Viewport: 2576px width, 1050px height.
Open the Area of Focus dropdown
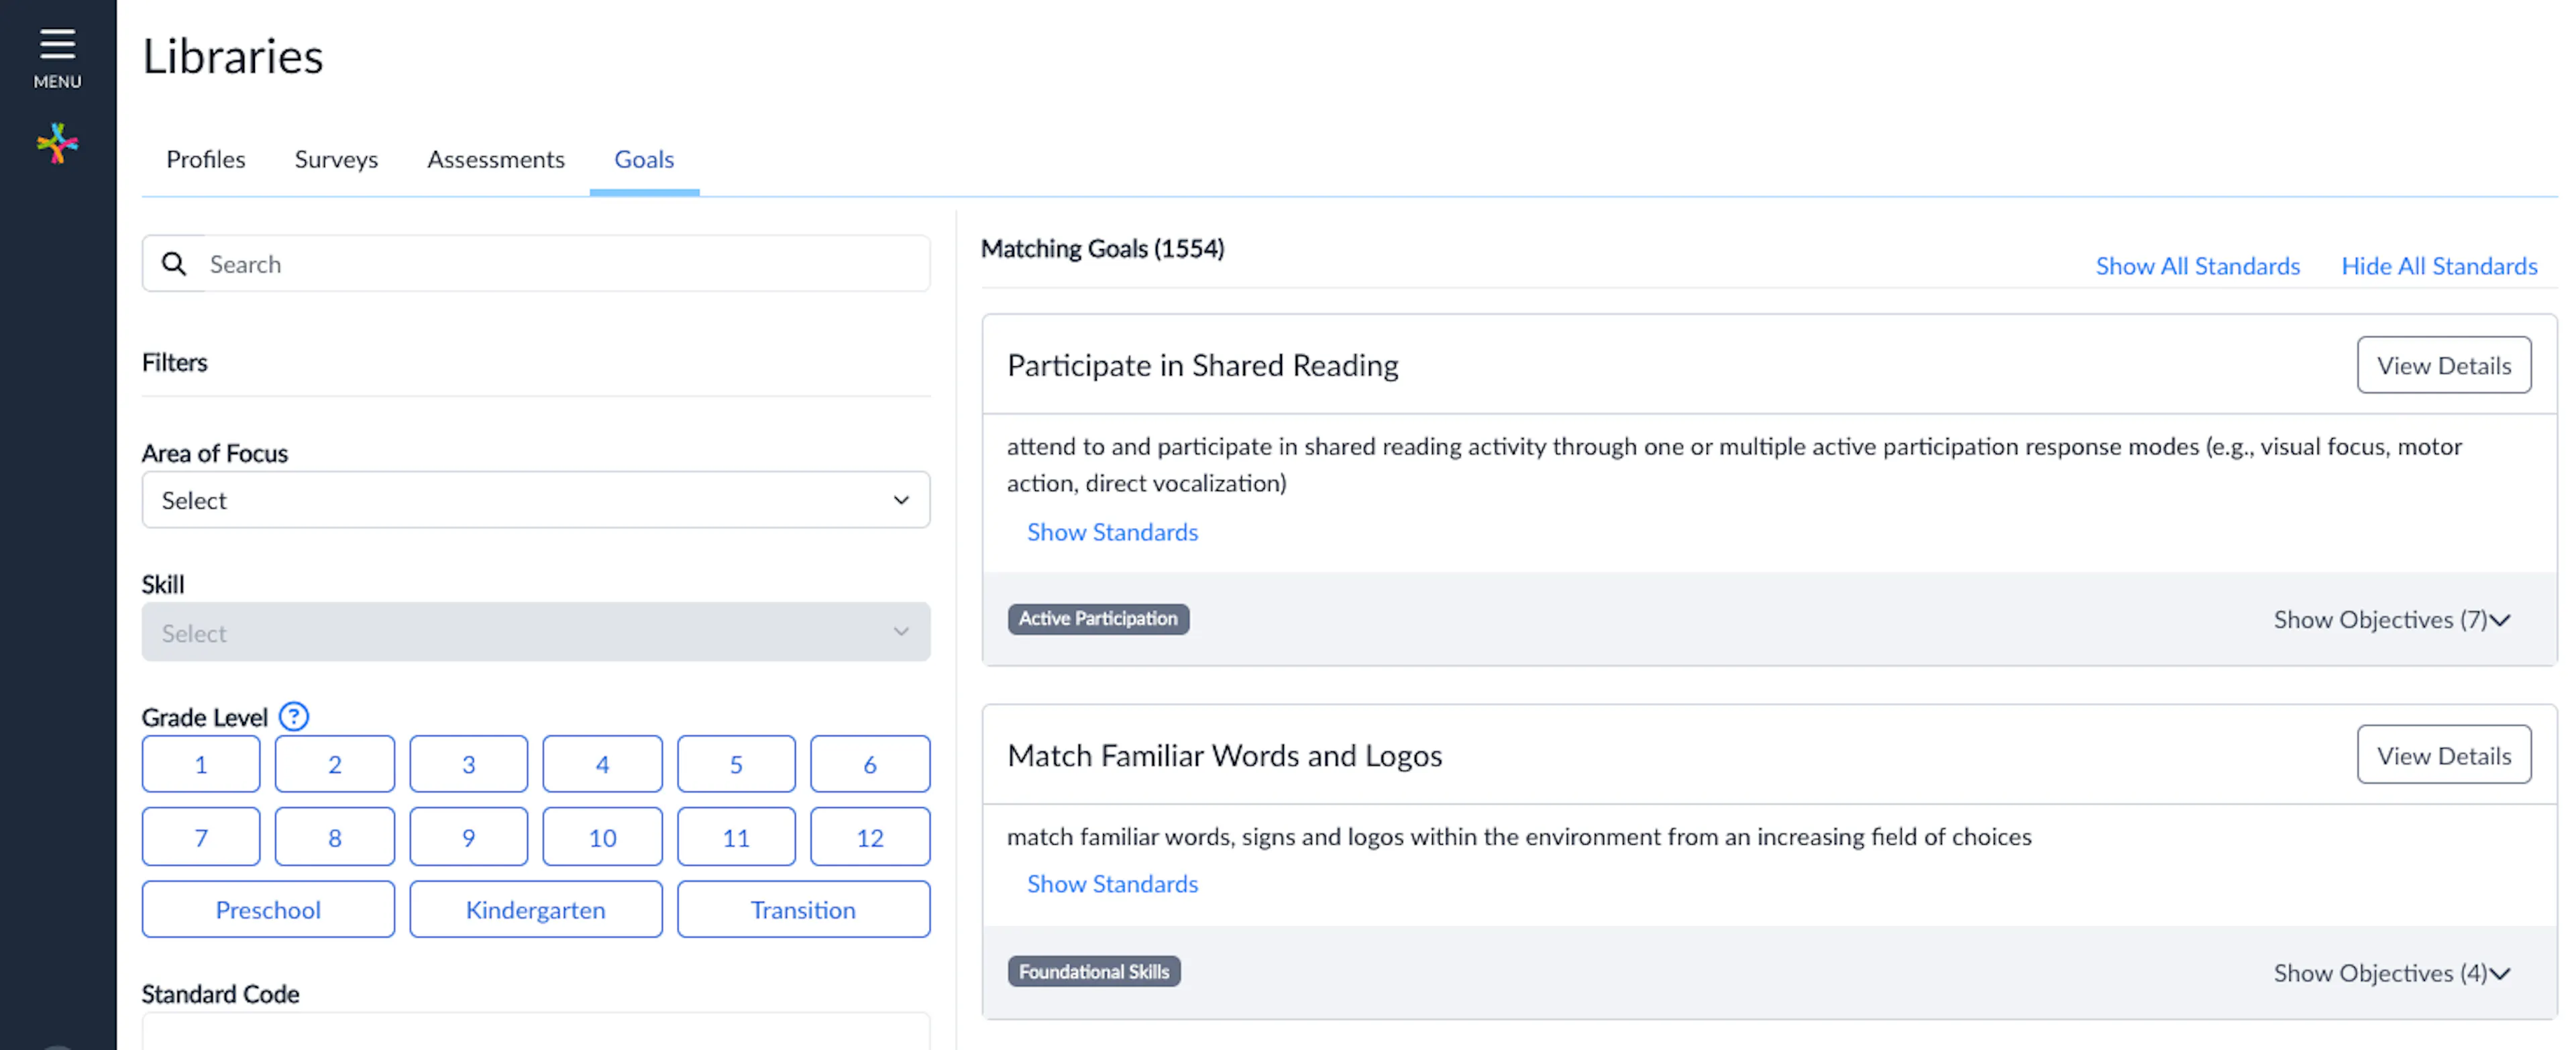(x=536, y=500)
